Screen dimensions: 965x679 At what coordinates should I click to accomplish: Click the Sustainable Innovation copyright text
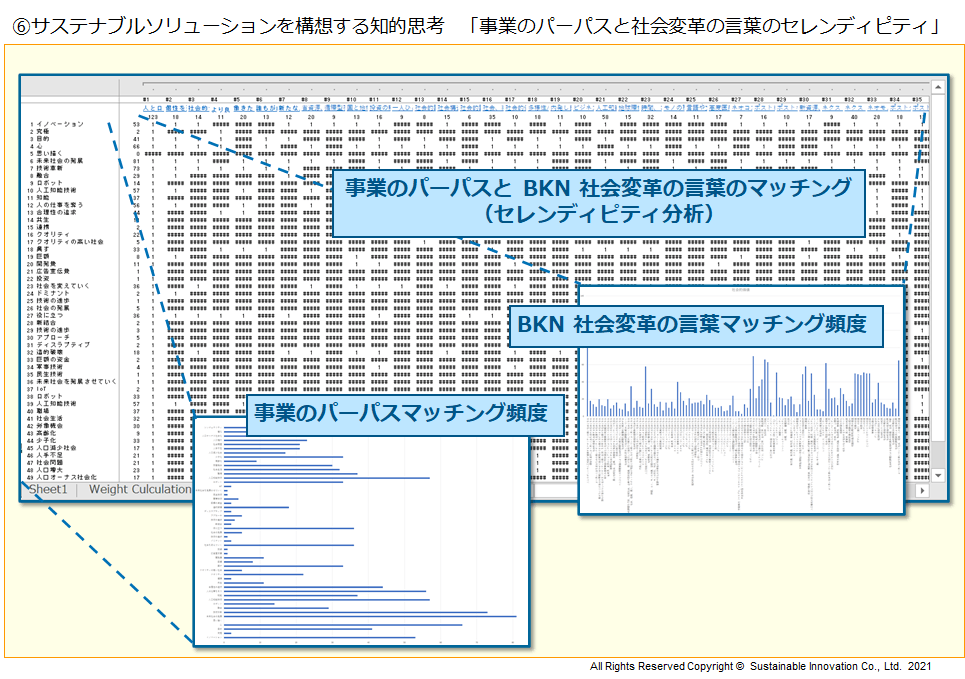pos(760,662)
